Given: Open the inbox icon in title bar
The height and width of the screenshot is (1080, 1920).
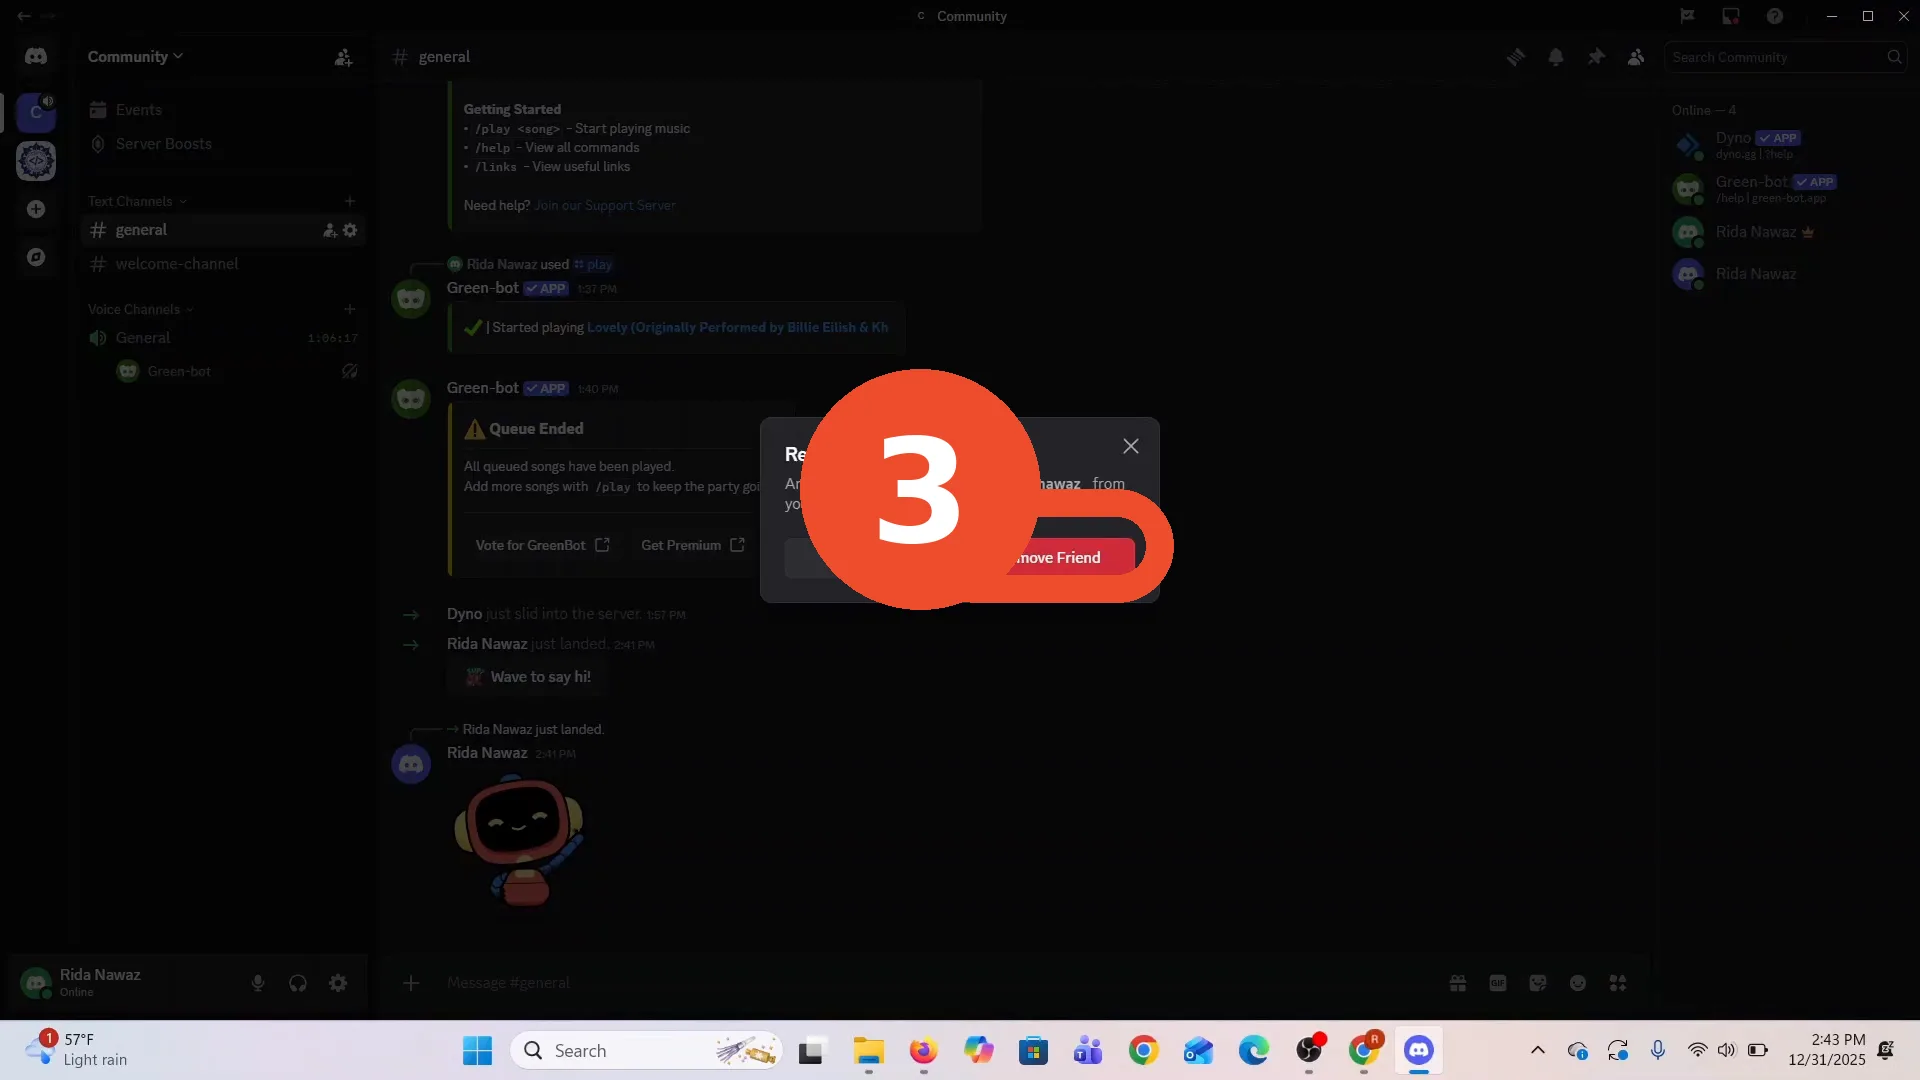Looking at the screenshot, I should (1731, 16).
